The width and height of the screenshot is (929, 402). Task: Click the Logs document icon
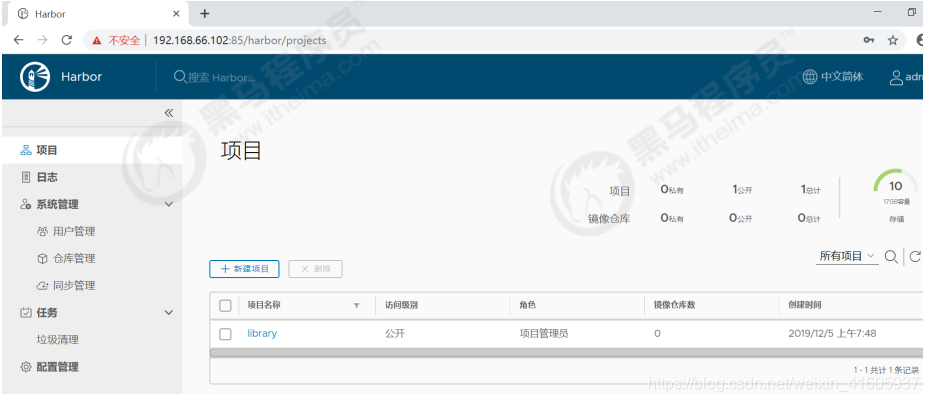click(x=25, y=177)
